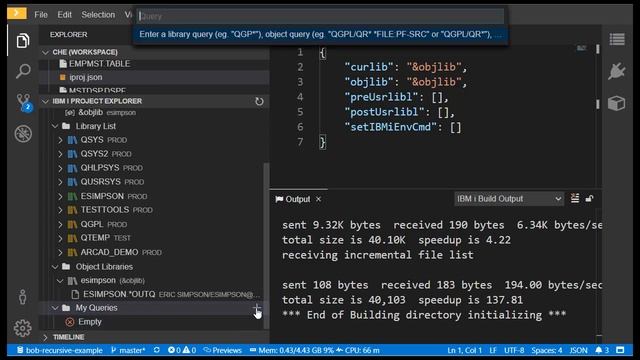
Task: Open the errors and warnings count
Action: (182, 350)
